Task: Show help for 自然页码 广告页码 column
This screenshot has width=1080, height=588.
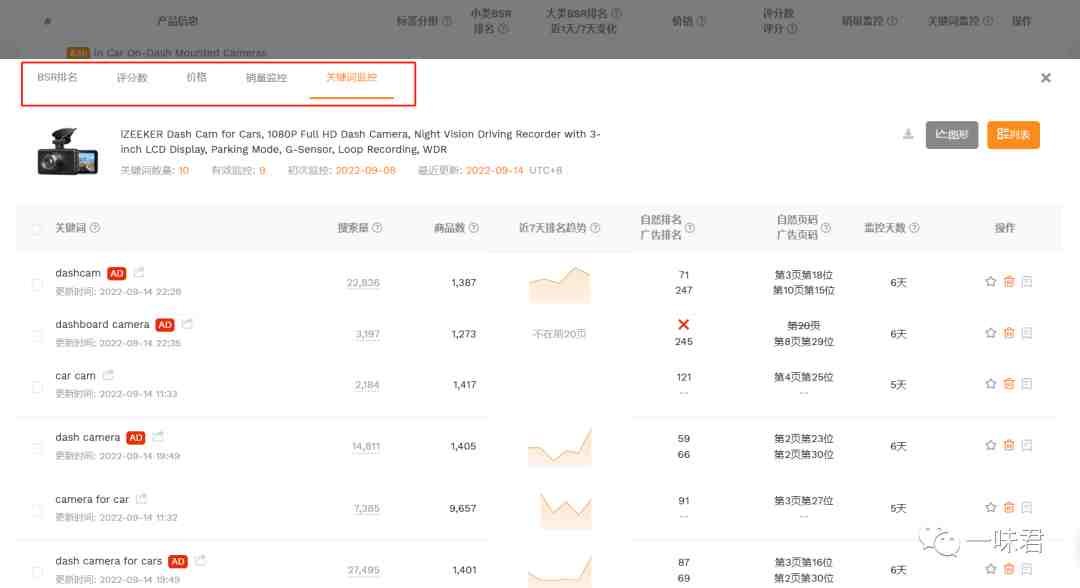Action: pos(826,228)
